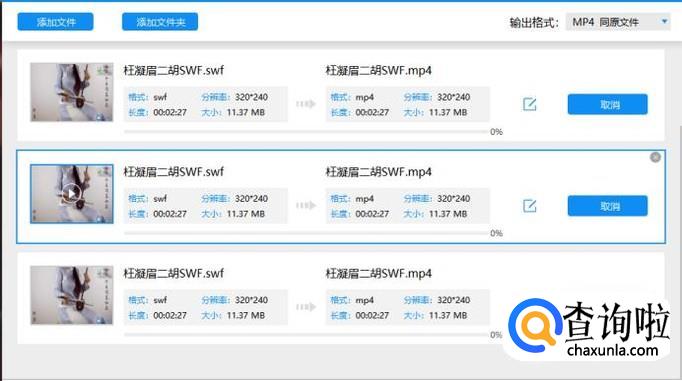This screenshot has width=682, height=381.
Task: Click the first file's conversion arrow icon
Action: tap(306, 104)
